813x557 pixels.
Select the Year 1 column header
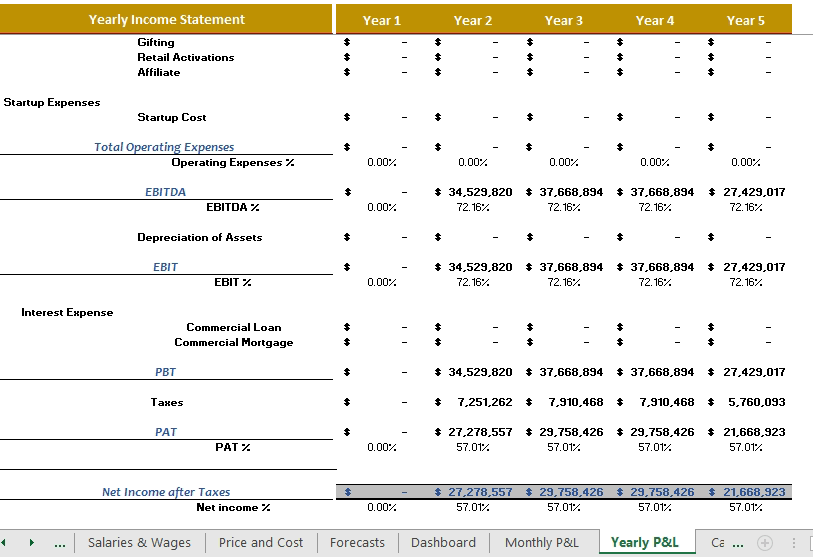(382, 20)
